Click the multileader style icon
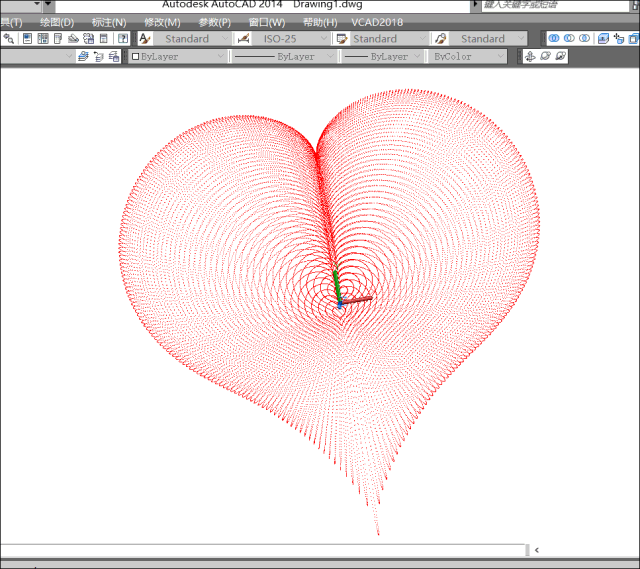 (x=441, y=39)
